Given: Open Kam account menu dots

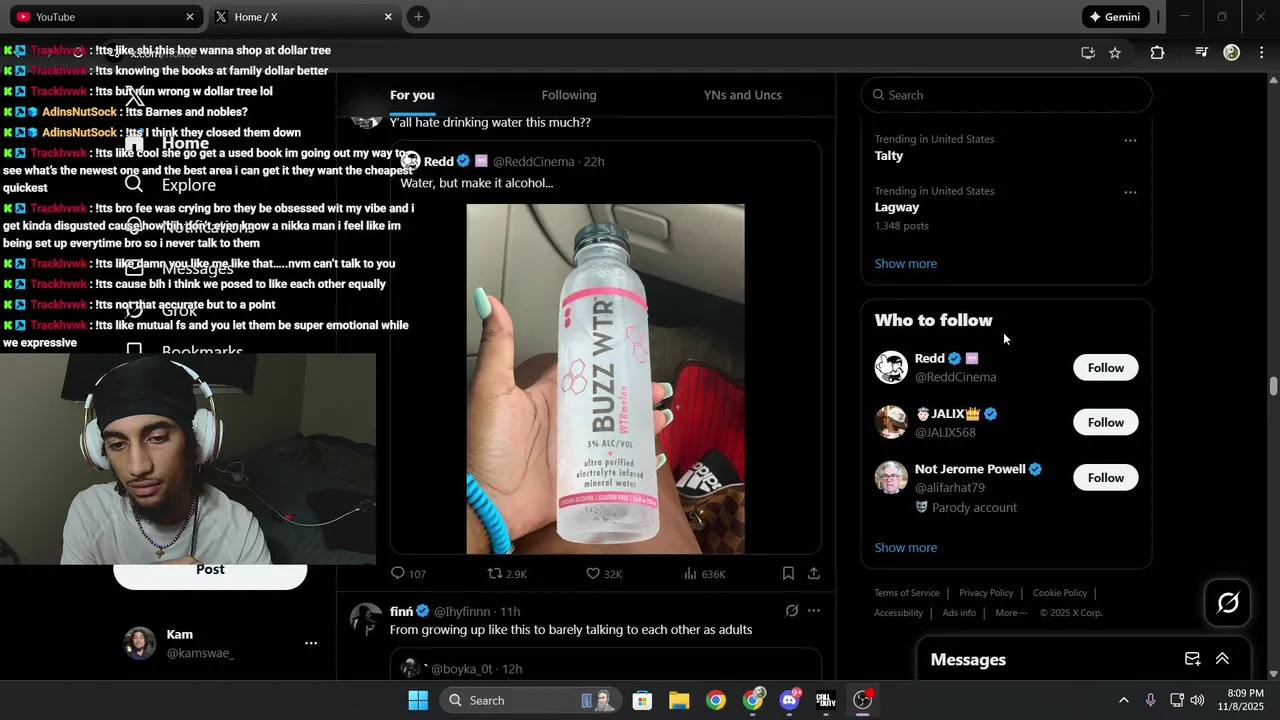Looking at the screenshot, I should point(311,643).
